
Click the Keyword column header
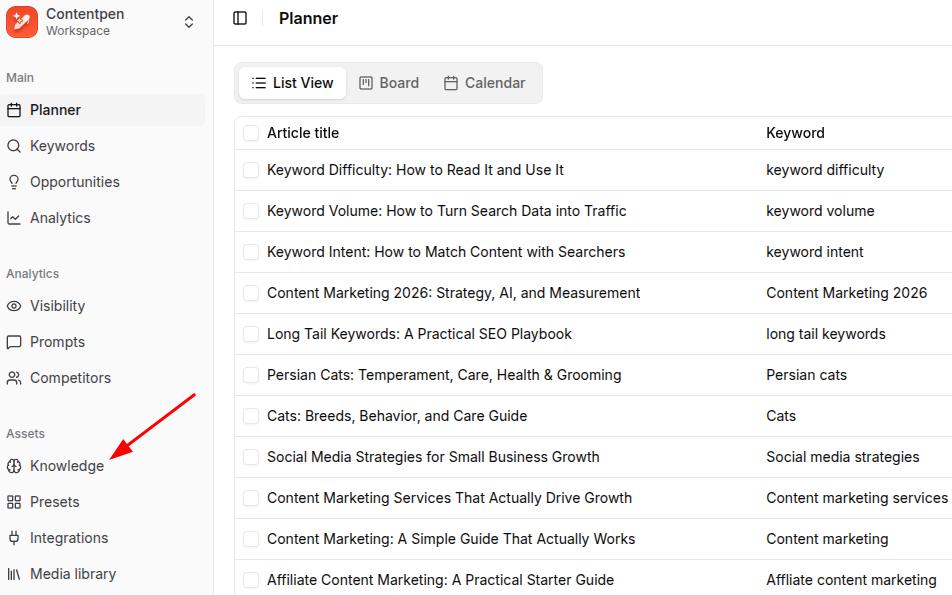pyautogui.click(x=794, y=132)
